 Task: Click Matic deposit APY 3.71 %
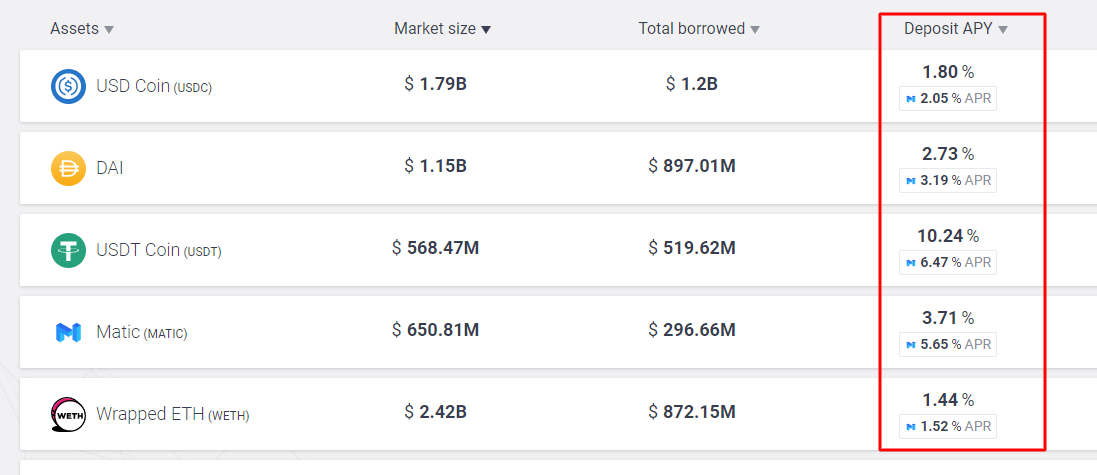948,318
